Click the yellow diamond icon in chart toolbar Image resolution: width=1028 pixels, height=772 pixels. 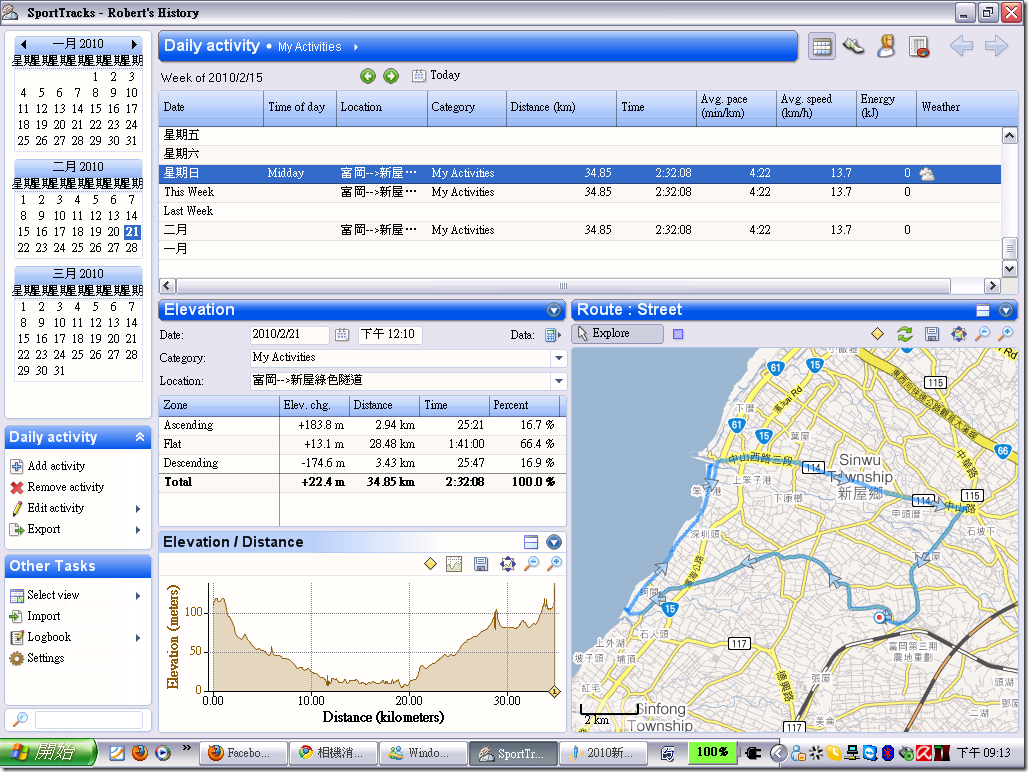[x=430, y=564]
